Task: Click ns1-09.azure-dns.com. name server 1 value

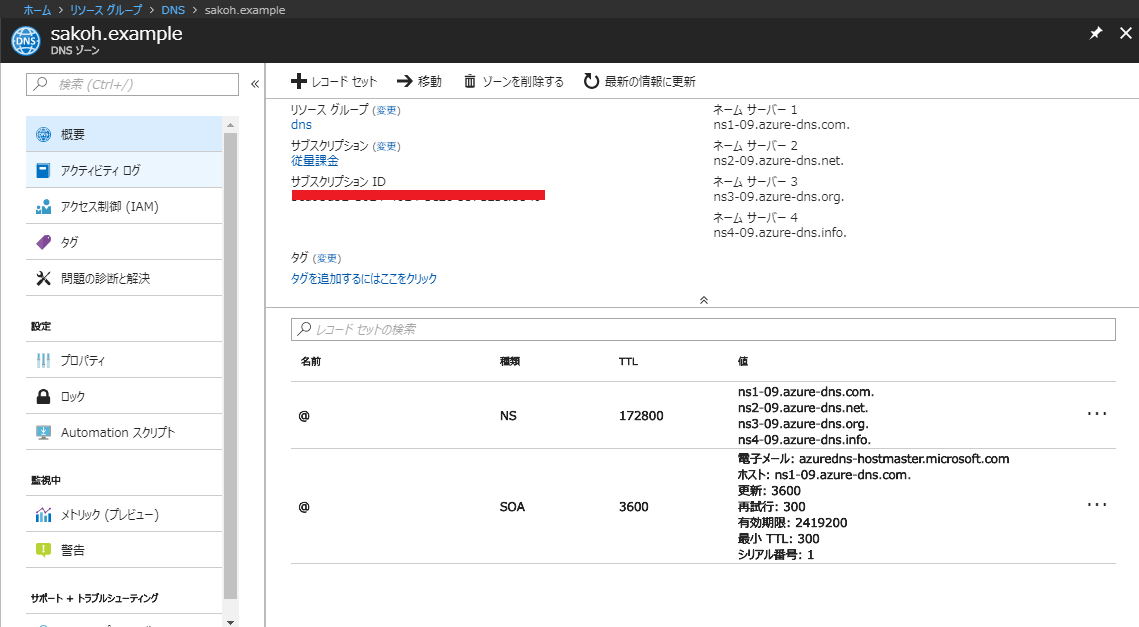Action: coord(781,125)
